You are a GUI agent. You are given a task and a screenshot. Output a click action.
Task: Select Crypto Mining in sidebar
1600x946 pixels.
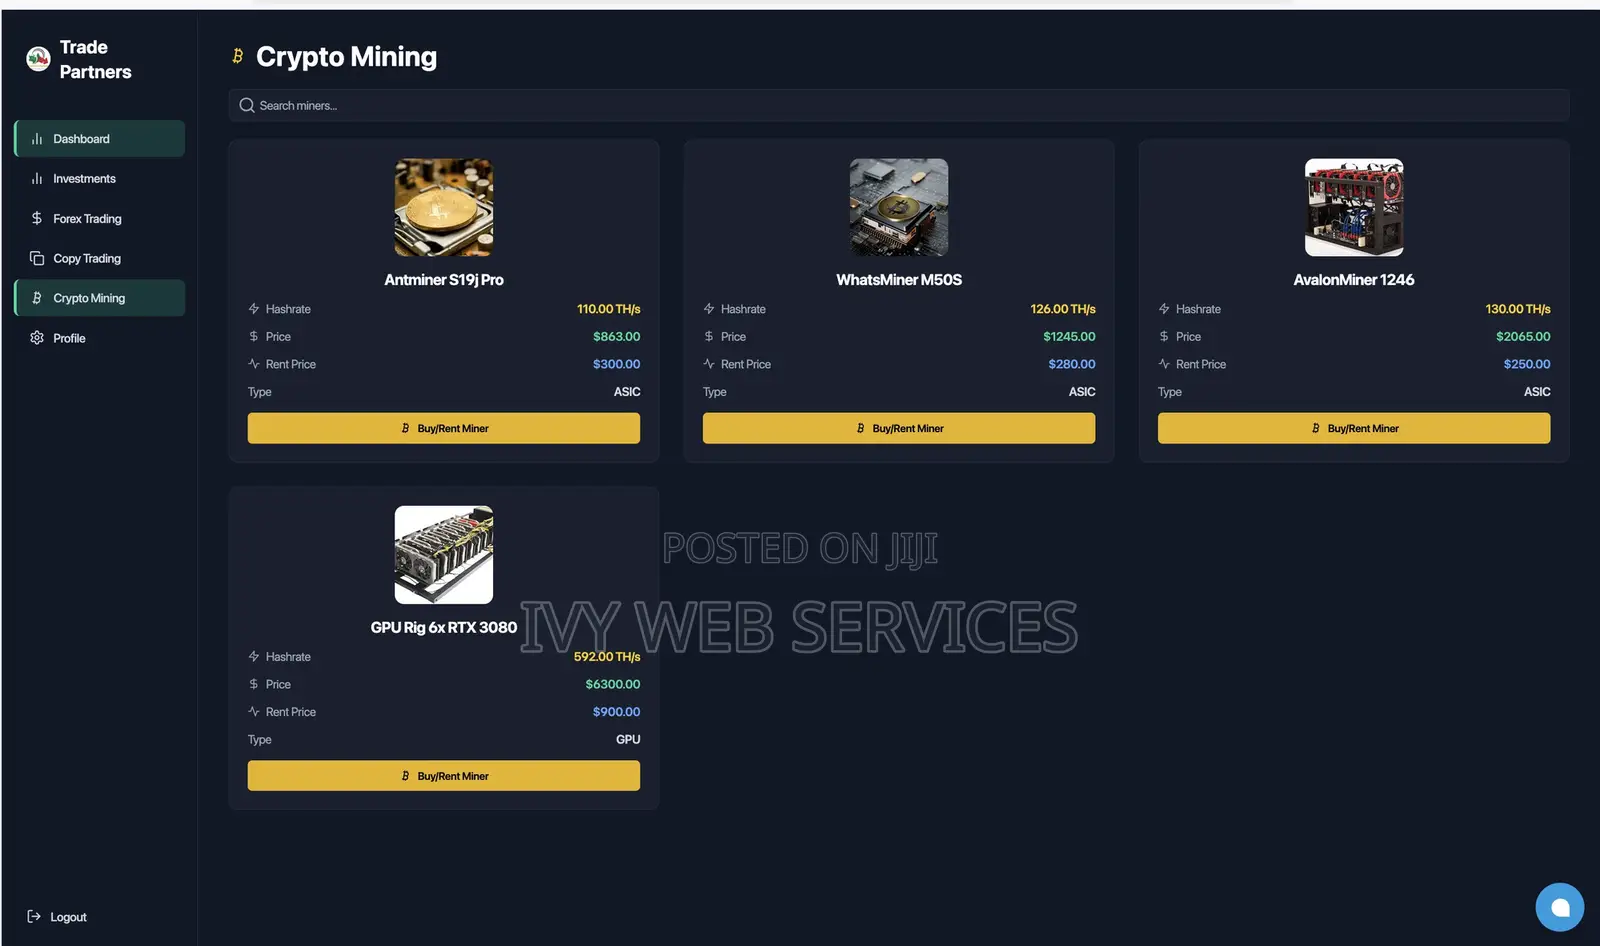[x=100, y=298]
